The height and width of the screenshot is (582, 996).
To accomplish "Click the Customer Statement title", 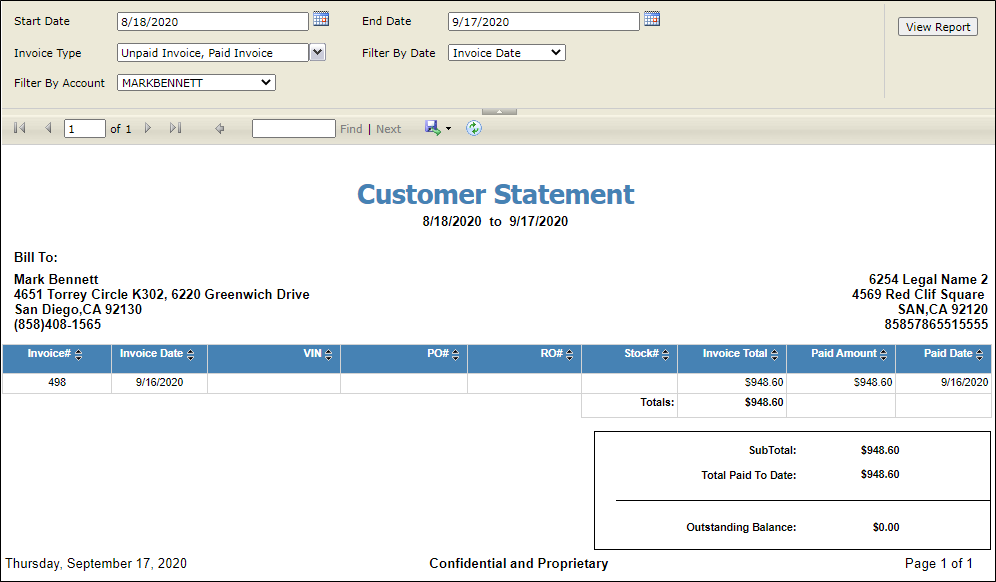I will (495, 194).
